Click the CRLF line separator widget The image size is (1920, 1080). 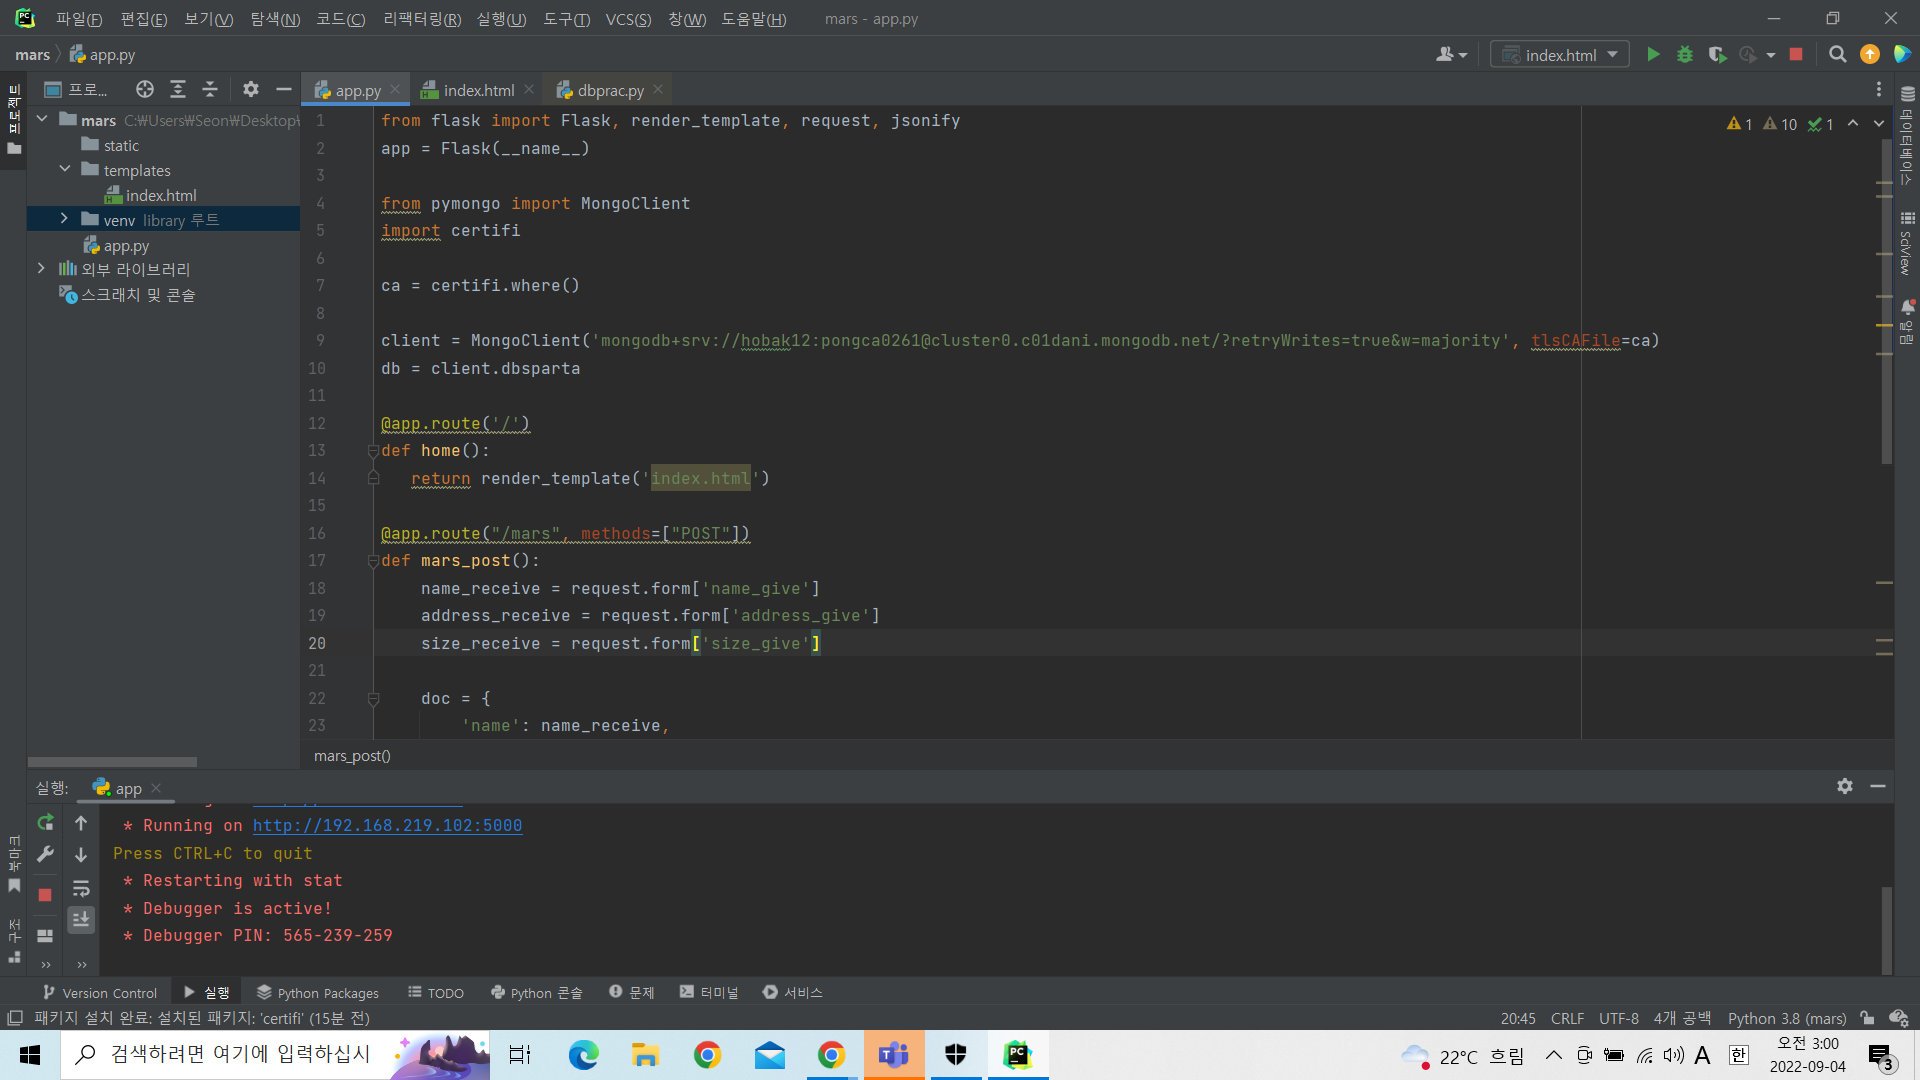tap(1567, 1018)
